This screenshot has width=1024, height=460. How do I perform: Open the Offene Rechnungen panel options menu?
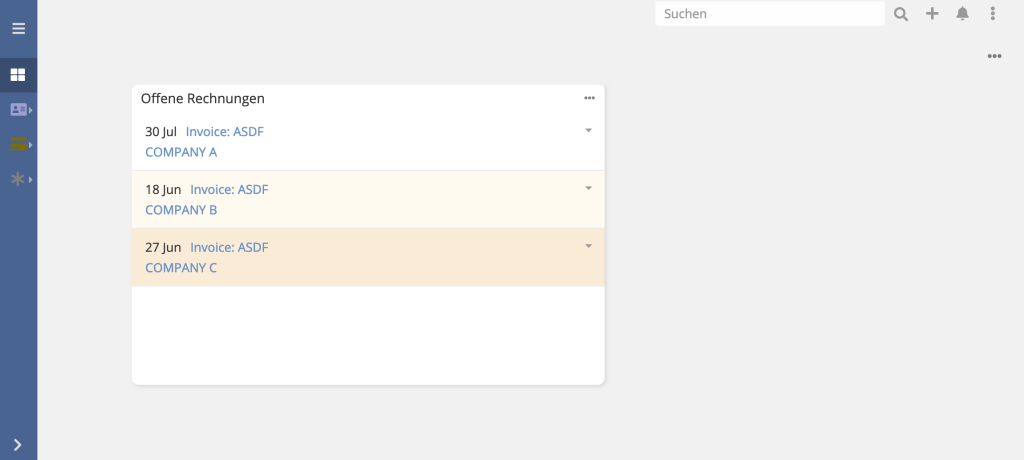click(589, 98)
